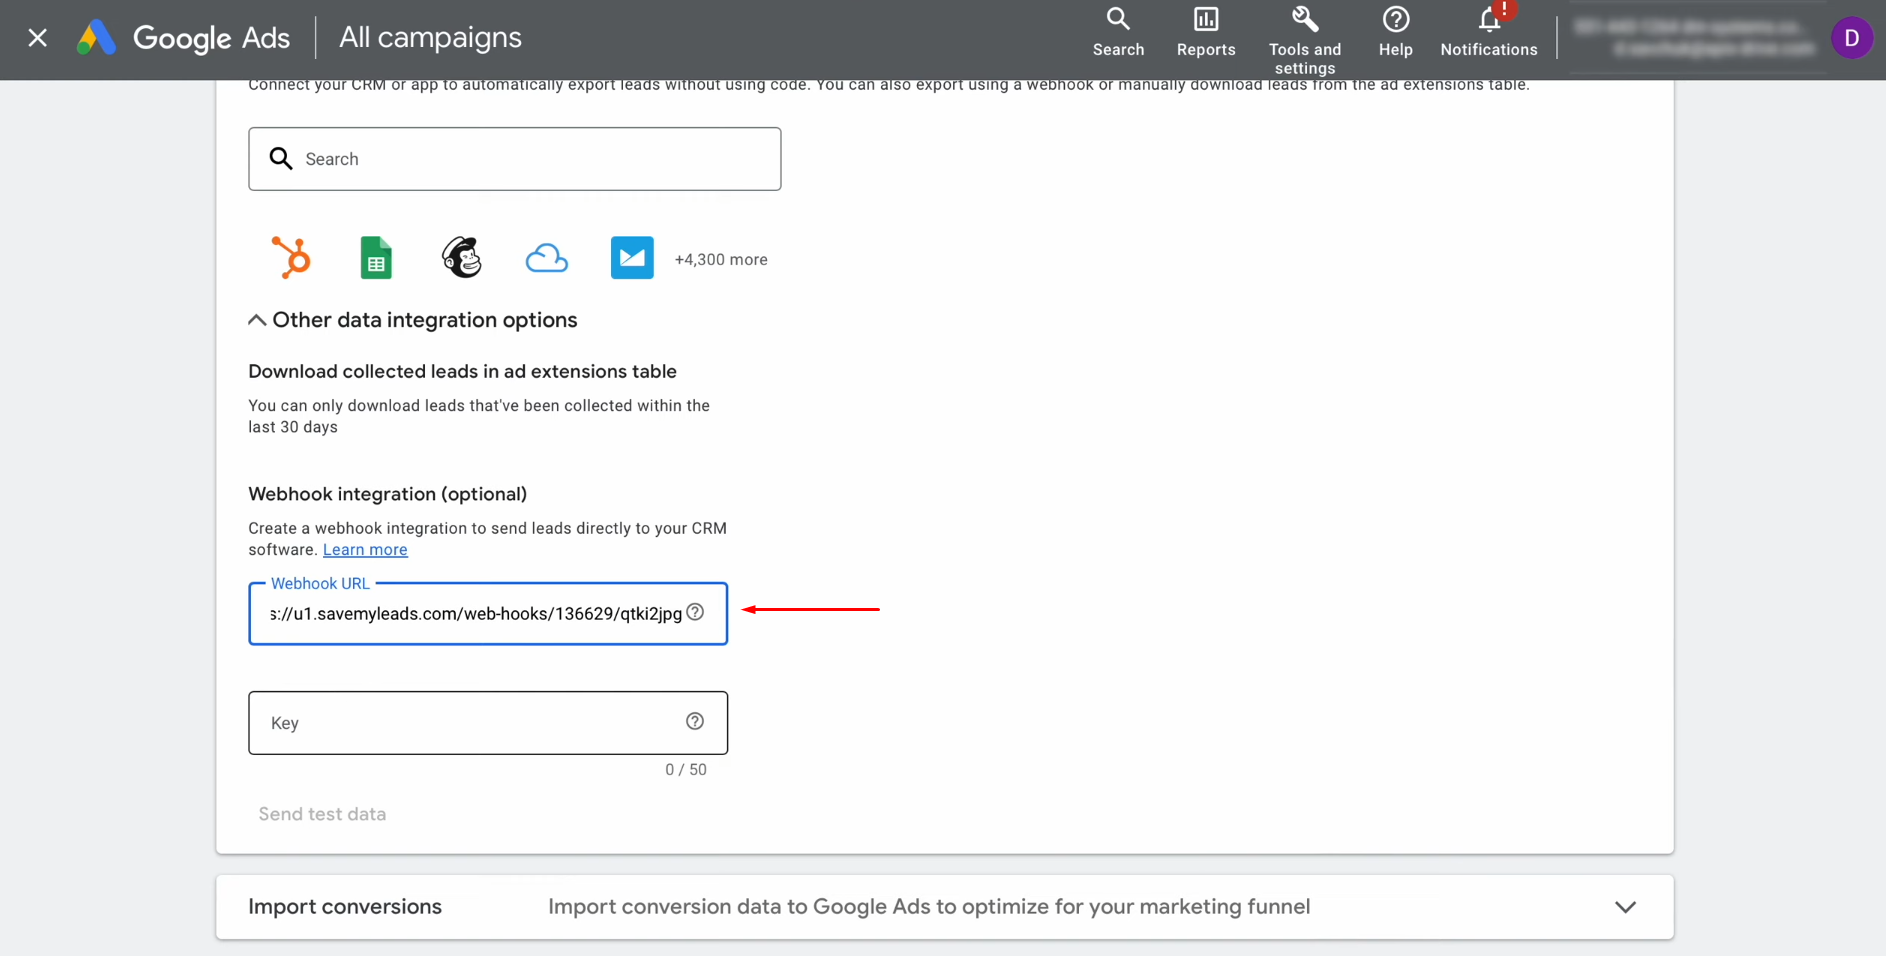This screenshot has width=1886, height=956.
Task: Click Download collected leads heading
Action: point(462,372)
